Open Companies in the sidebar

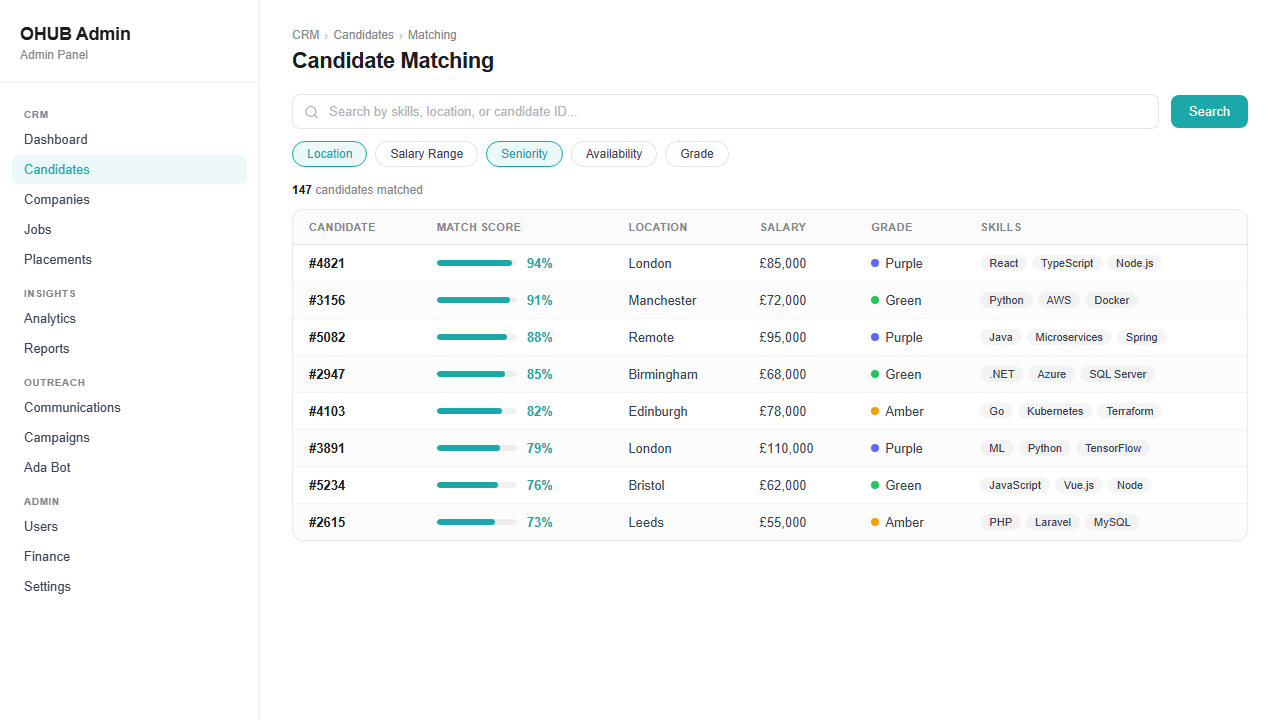click(x=129, y=200)
